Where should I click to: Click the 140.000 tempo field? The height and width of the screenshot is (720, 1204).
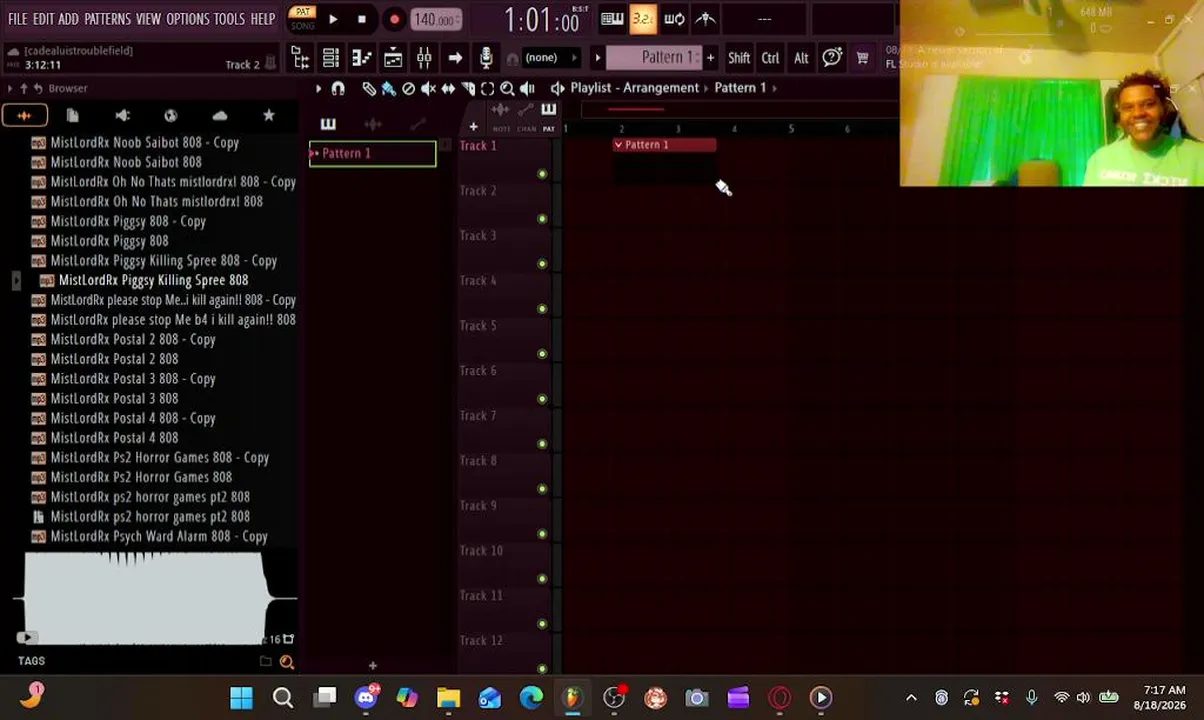(x=436, y=19)
